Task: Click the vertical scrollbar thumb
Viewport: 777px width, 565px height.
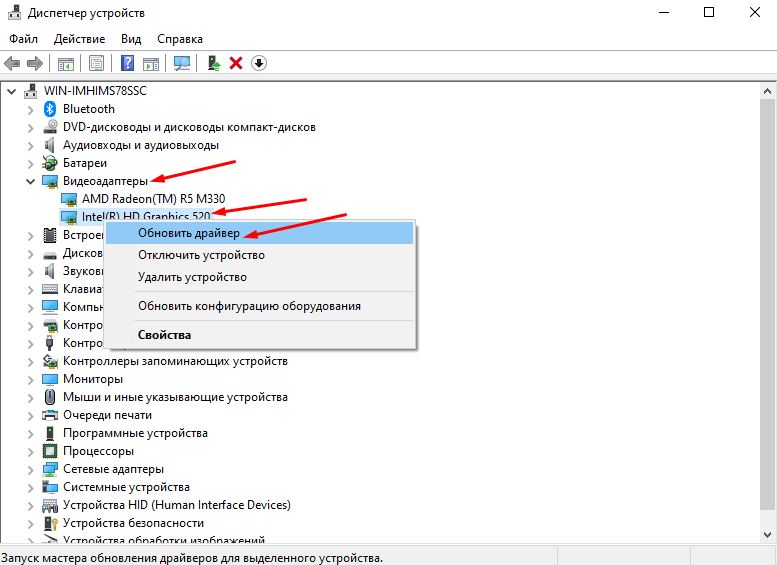Action: [x=768, y=304]
